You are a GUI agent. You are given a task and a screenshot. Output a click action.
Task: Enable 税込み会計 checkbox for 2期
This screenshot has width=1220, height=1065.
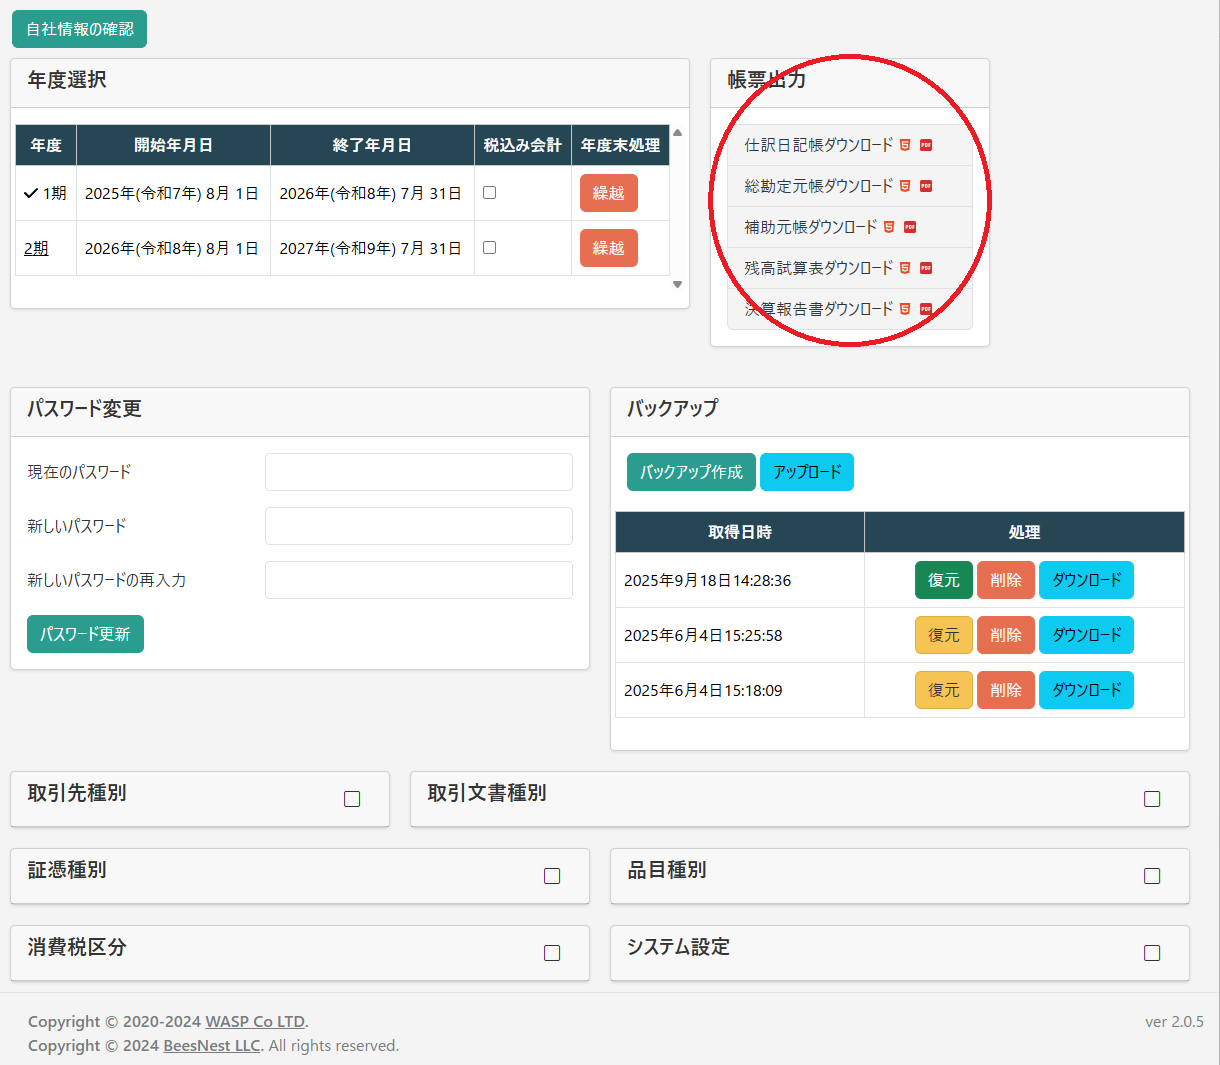pyautogui.click(x=490, y=248)
